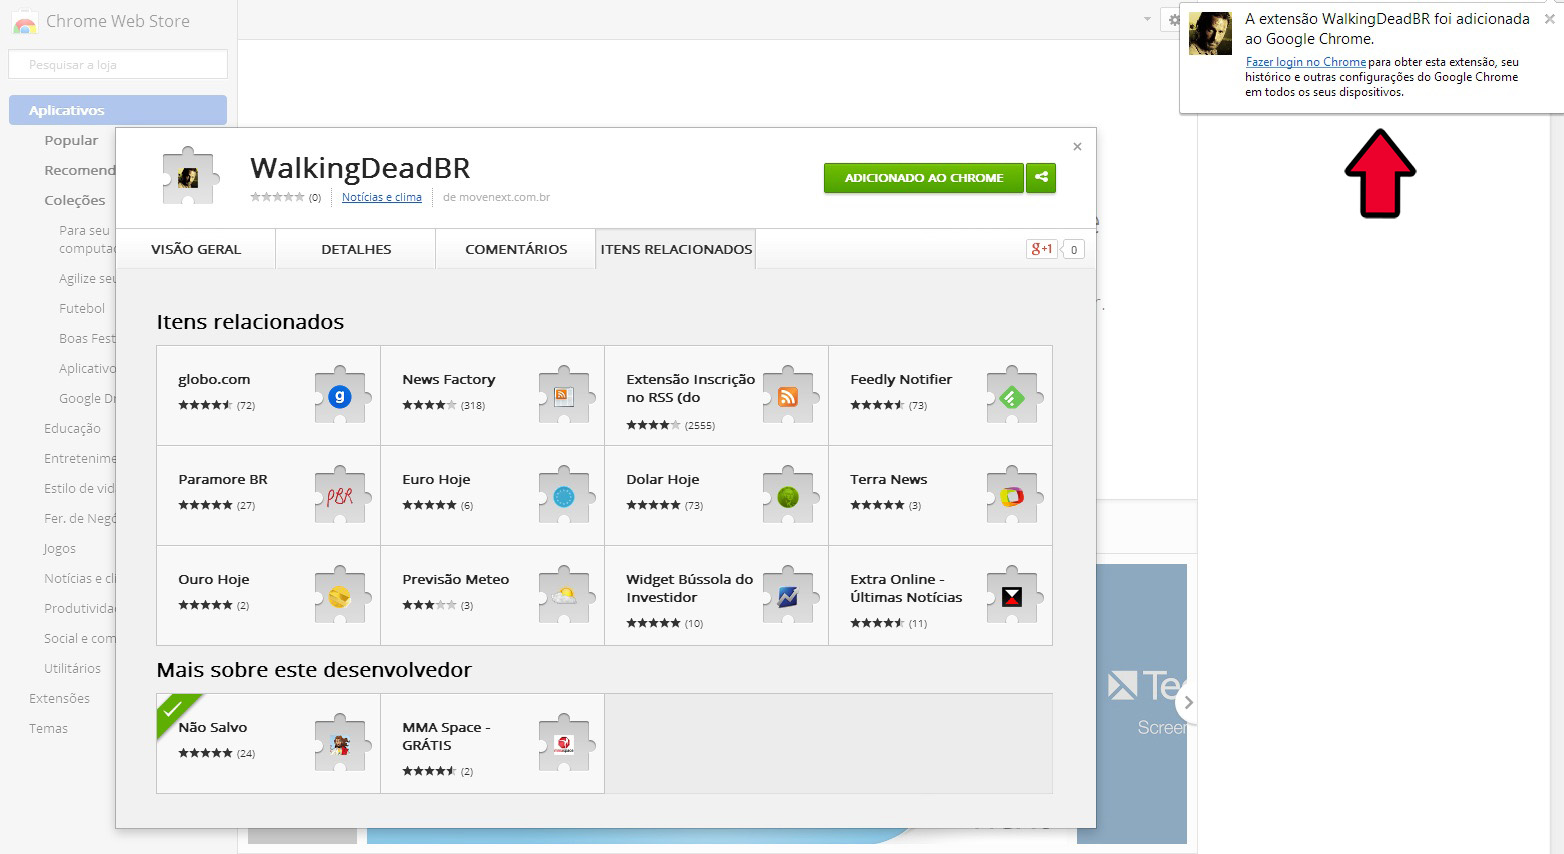Click the settings gear icon at top
Image resolution: width=1564 pixels, height=854 pixels.
[x=1174, y=20]
